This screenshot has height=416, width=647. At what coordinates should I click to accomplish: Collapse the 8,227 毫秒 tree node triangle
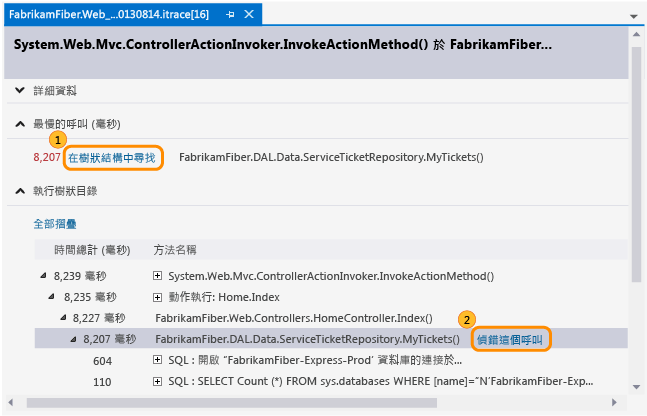(x=63, y=317)
